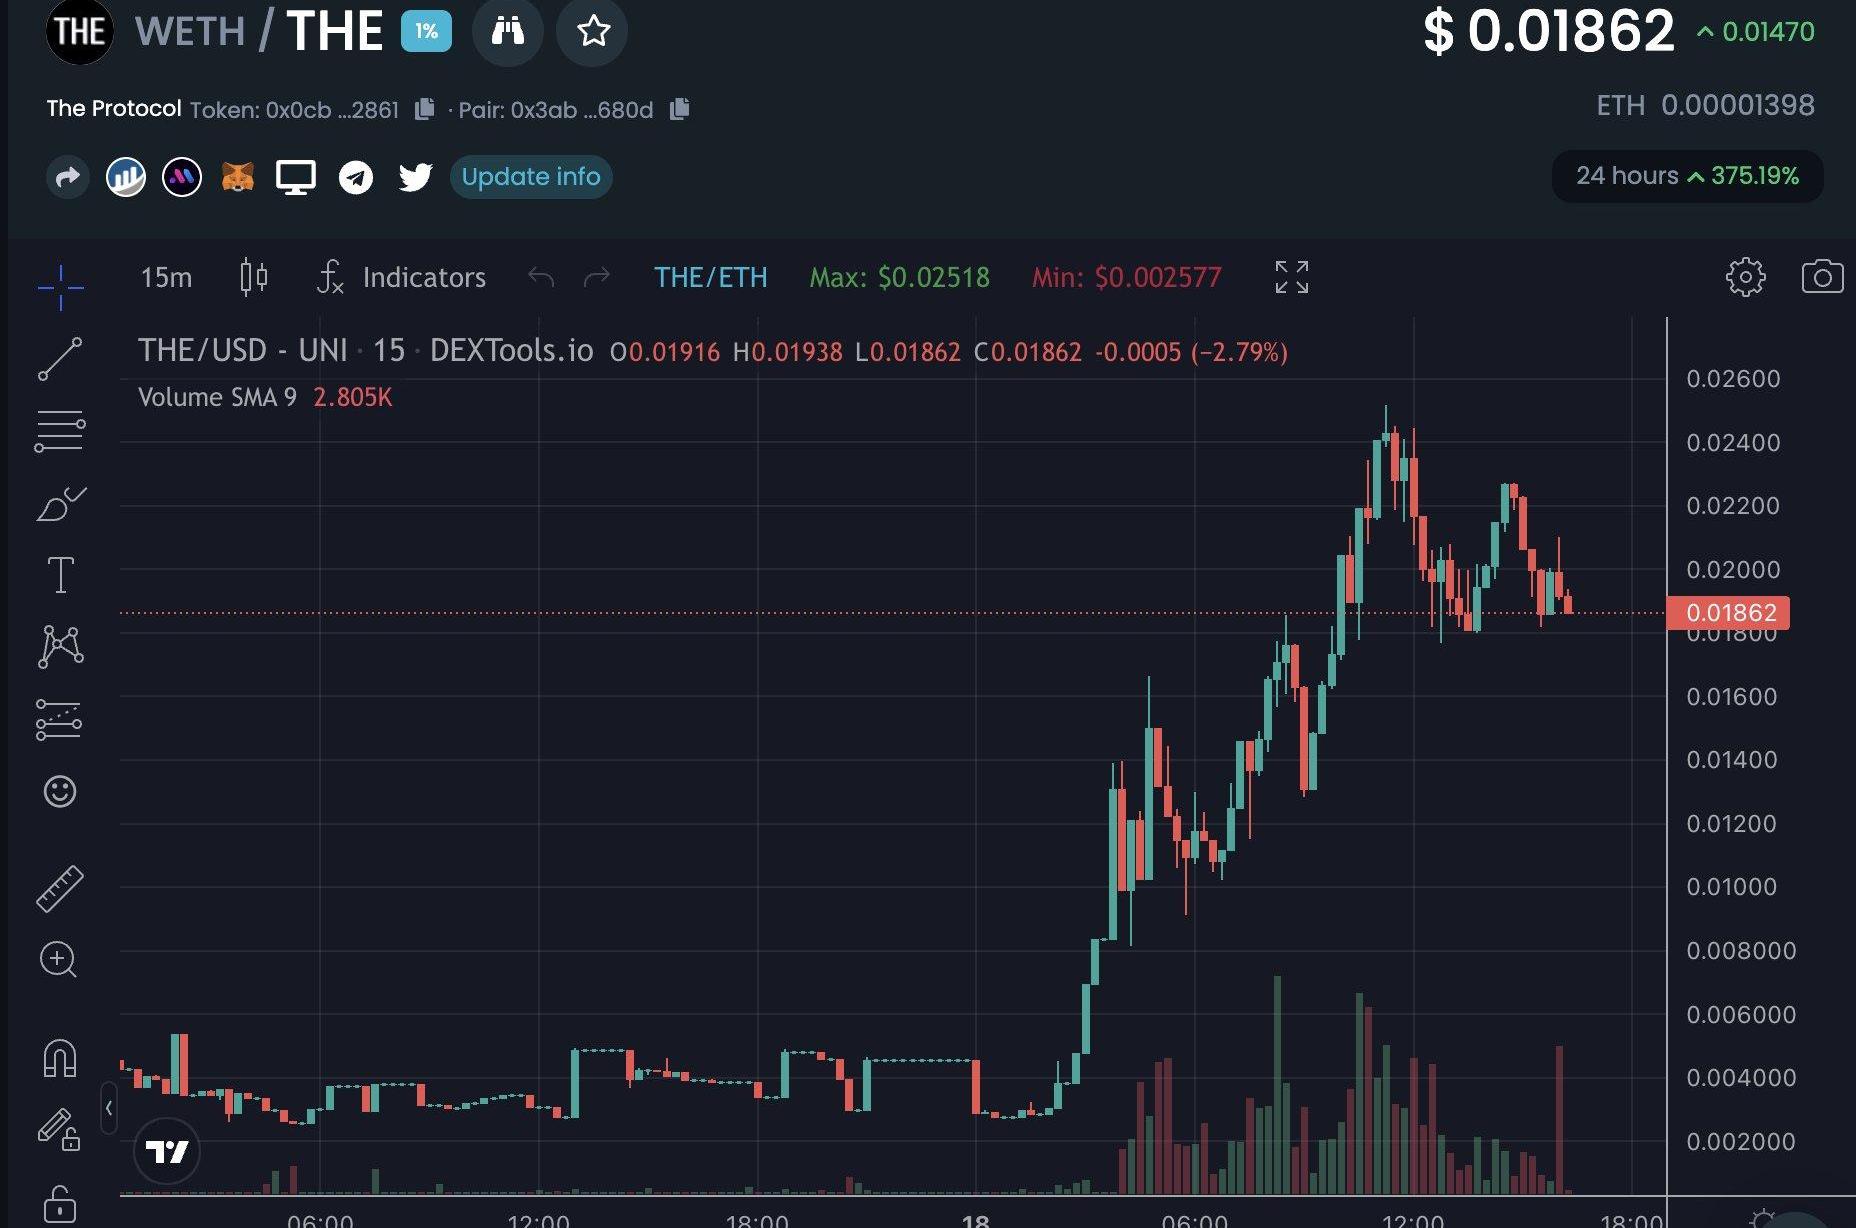Activate the zoom in tool
Image resolution: width=1856 pixels, height=1228 pixels.
58,960
